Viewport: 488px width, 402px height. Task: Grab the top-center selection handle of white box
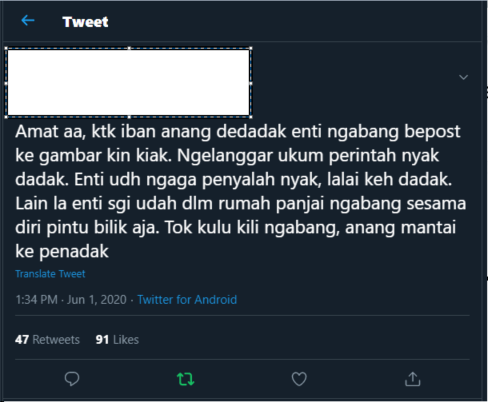coord(129,48)
